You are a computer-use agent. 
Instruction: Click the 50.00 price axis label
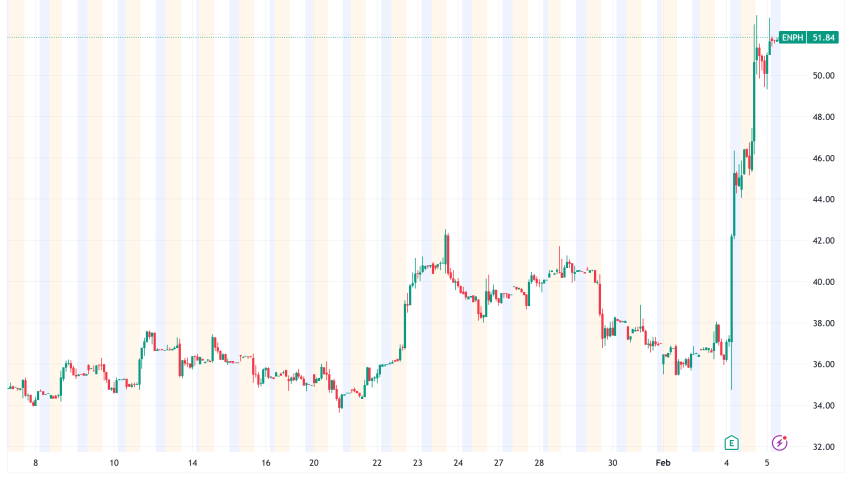[824, 76]
